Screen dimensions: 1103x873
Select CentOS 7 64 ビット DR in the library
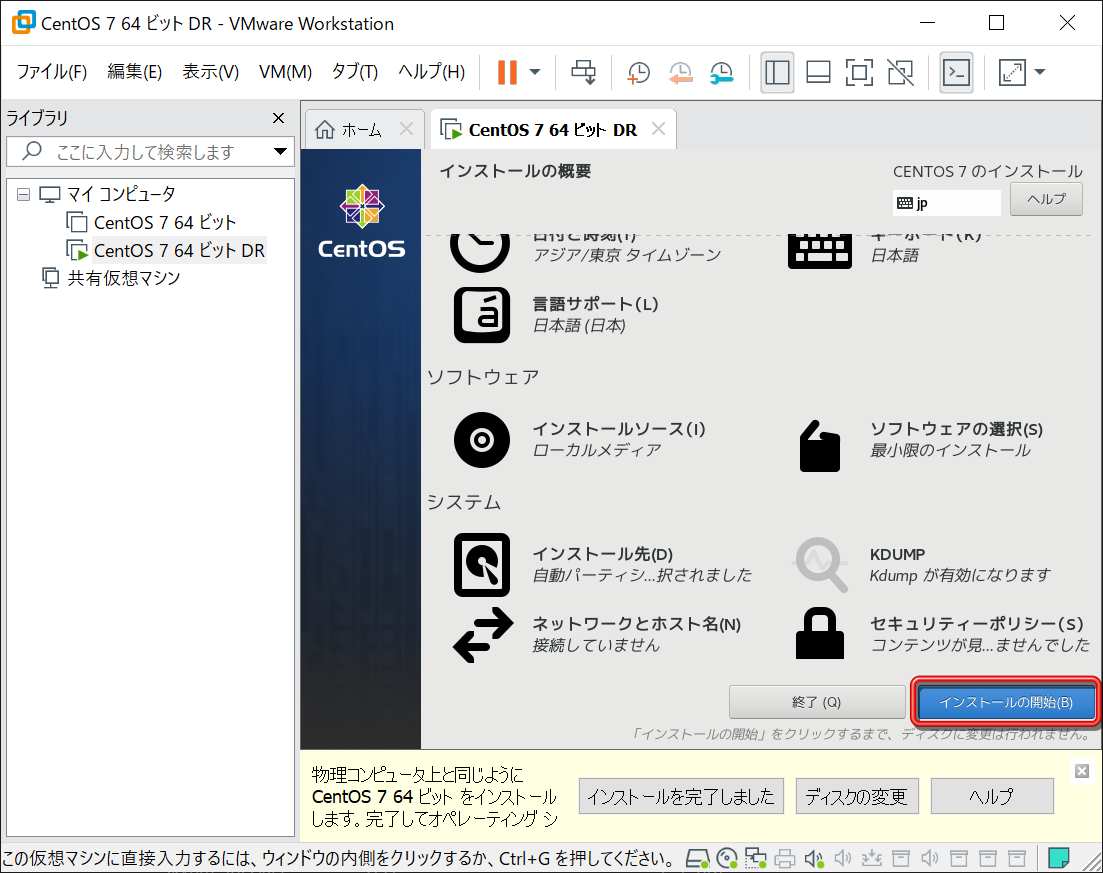[179, 250]
